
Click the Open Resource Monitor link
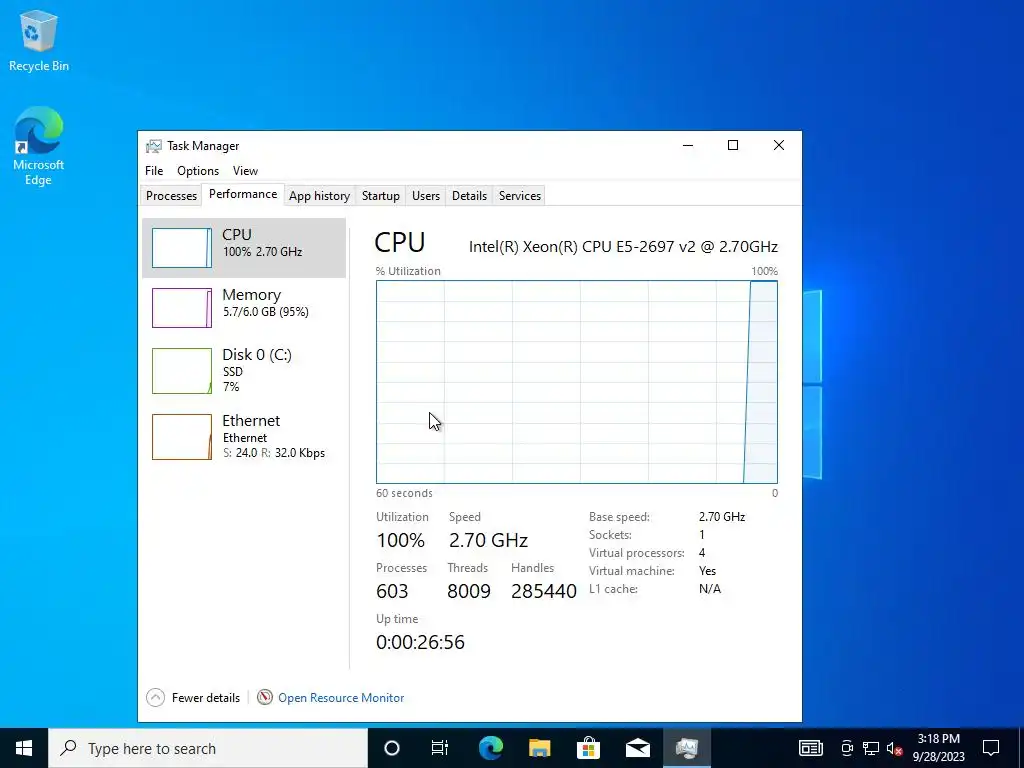click(x=341, y=697)
